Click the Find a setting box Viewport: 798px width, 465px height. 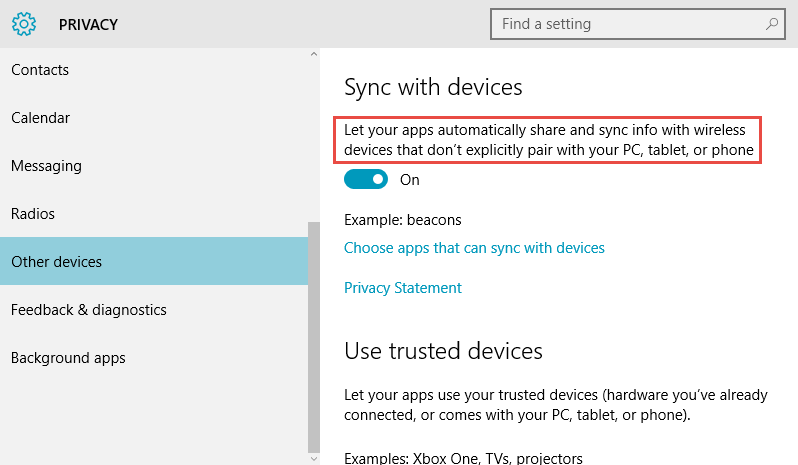tap(638, 24)
